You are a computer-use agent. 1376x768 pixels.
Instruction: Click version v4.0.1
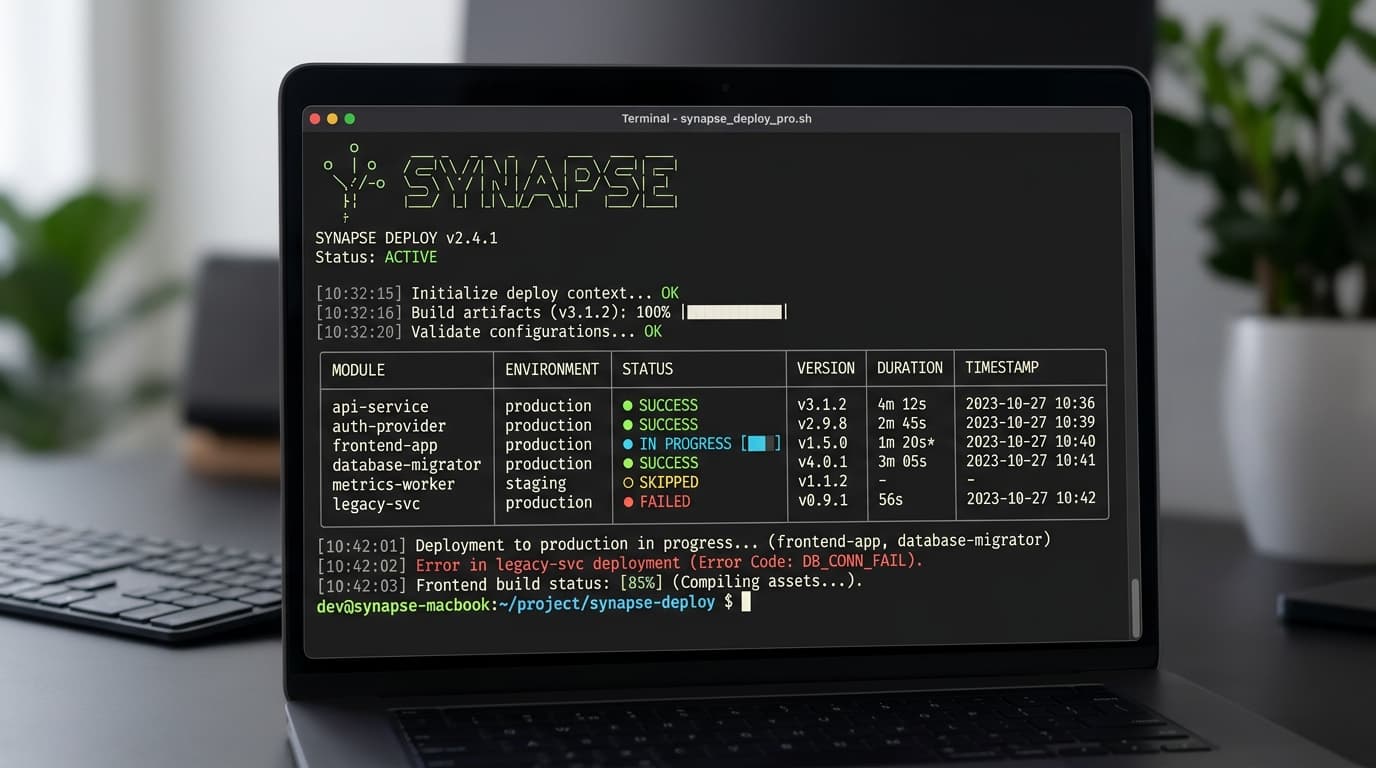pos(822,462)
